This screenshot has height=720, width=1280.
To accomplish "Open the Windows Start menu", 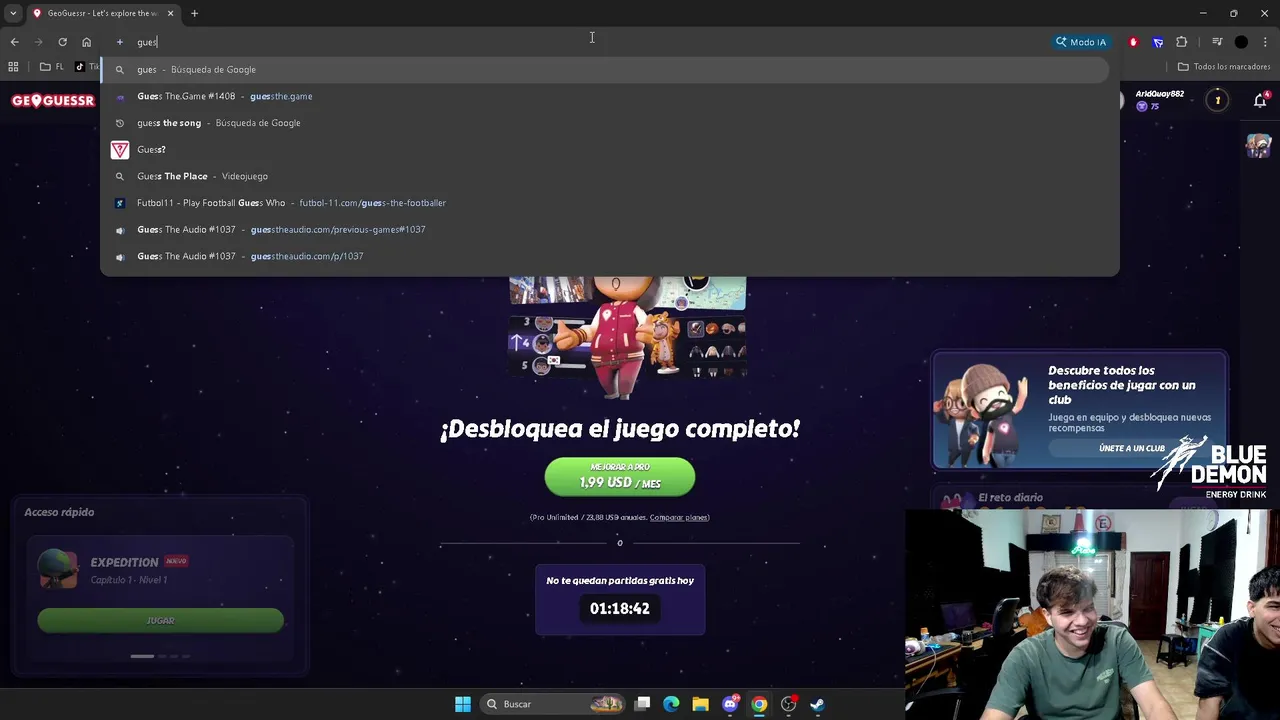I will pos(463,704).
